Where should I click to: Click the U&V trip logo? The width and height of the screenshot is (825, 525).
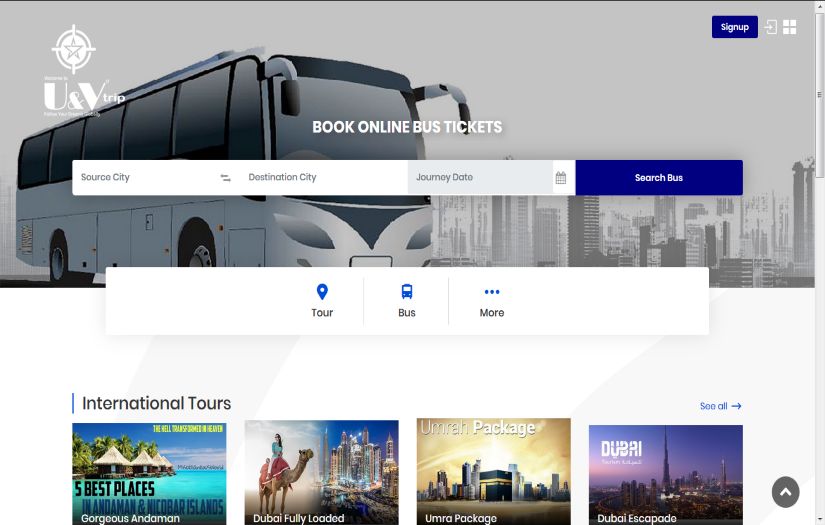click(84, 71)
